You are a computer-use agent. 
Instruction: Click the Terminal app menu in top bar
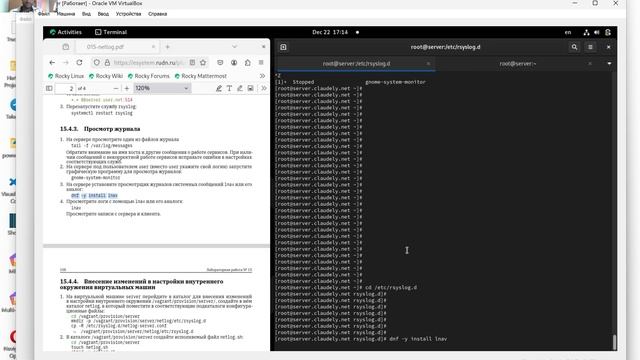tap(111, 32)
